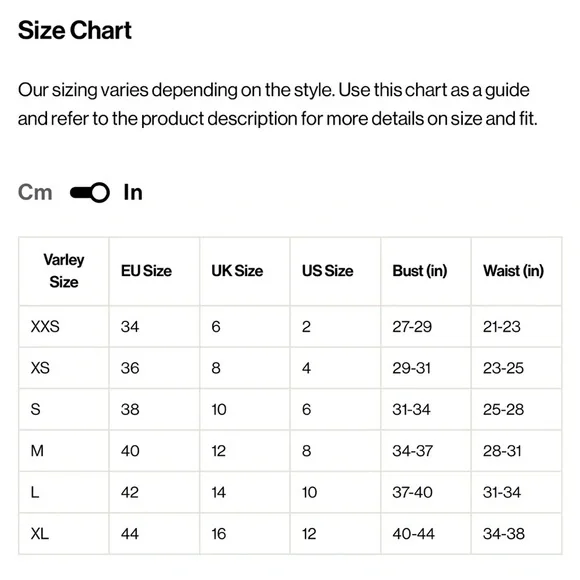The height and width of the screenshot is (580, 580).
Task: Click the sizing guide description paragraph
Action: pos(277,104)
